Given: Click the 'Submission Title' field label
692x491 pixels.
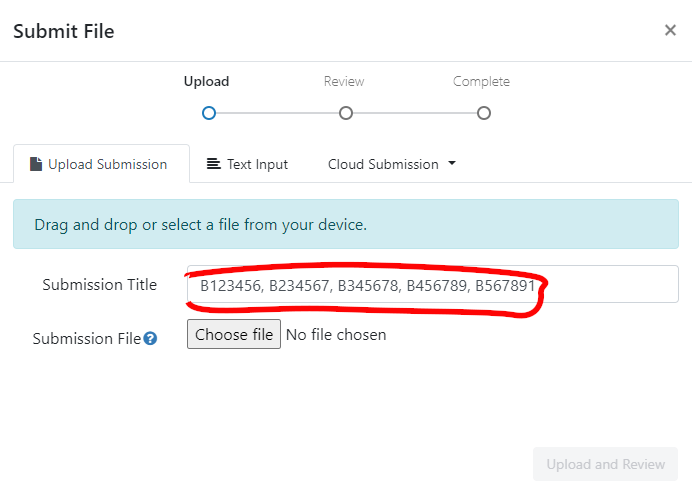Looking at the screenshot, I should (x=99, y=285).
